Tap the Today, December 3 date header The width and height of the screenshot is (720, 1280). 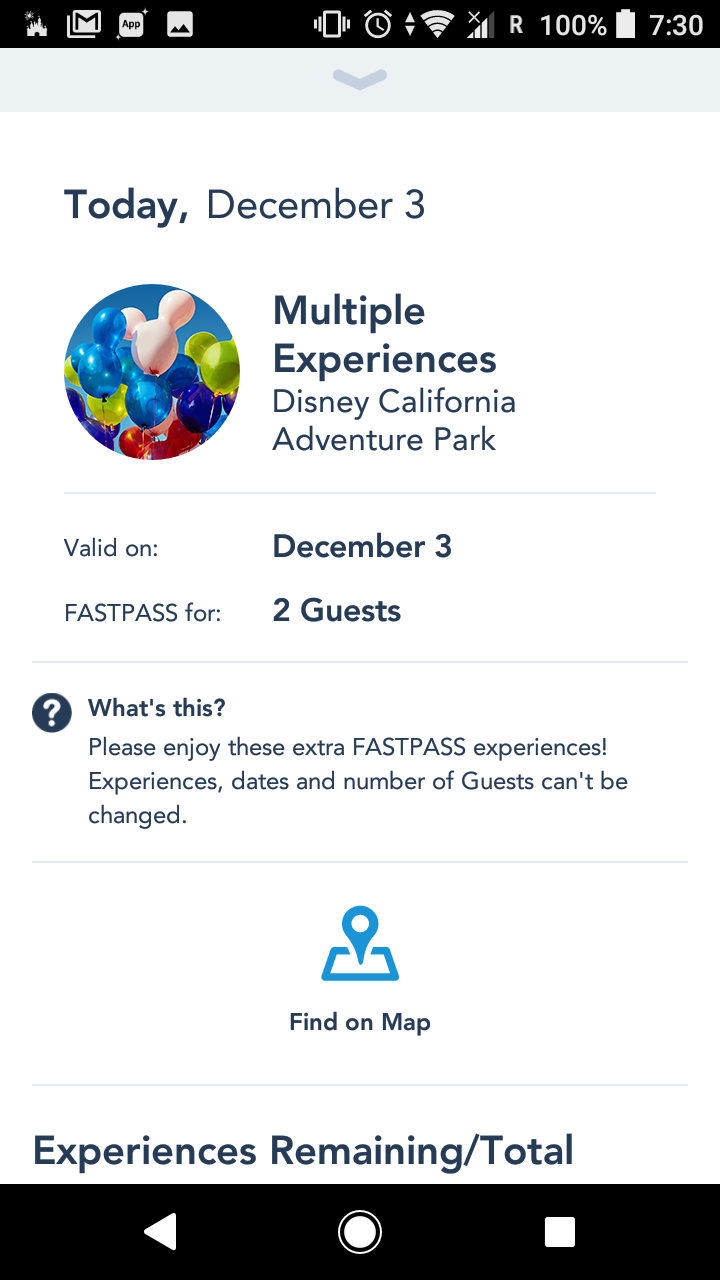tap(245, 205)
